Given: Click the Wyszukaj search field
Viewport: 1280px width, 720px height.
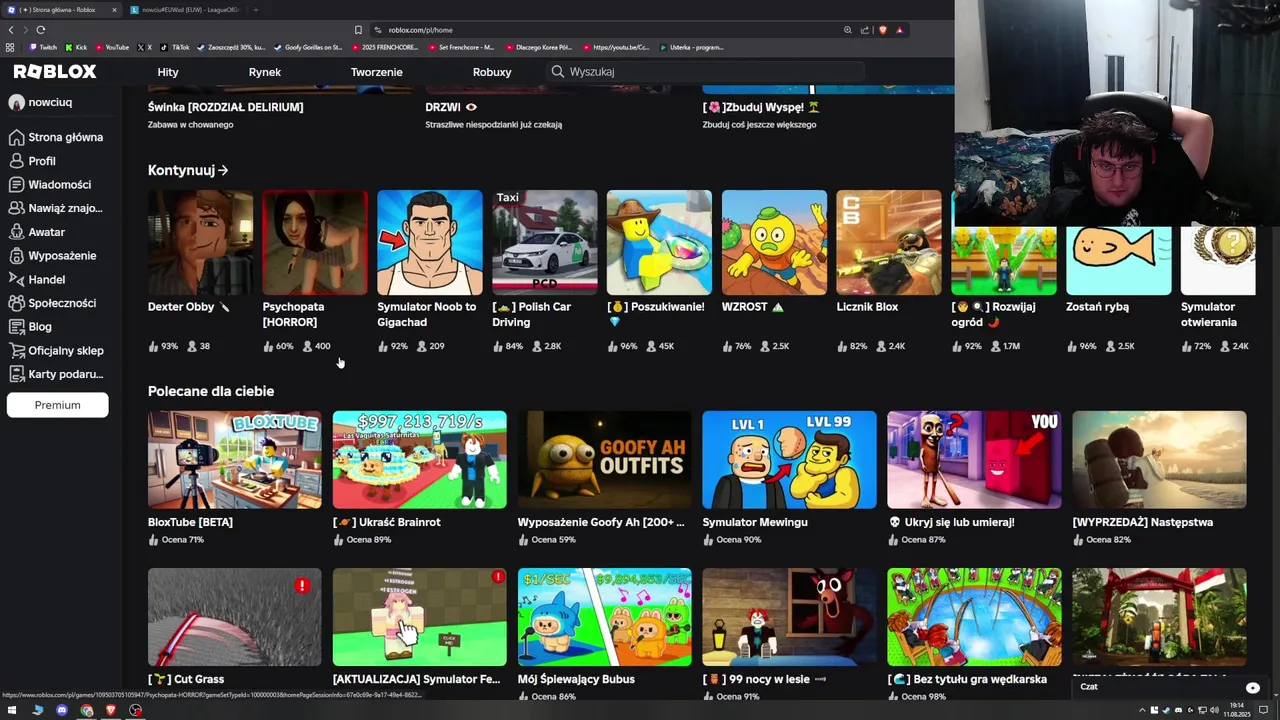Looking at the screenshot, I should tap(706, 72).
